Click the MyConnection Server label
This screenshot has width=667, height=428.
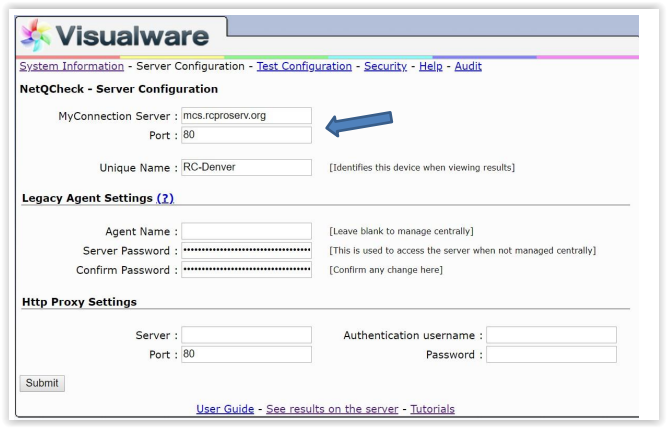pos(114,116)
